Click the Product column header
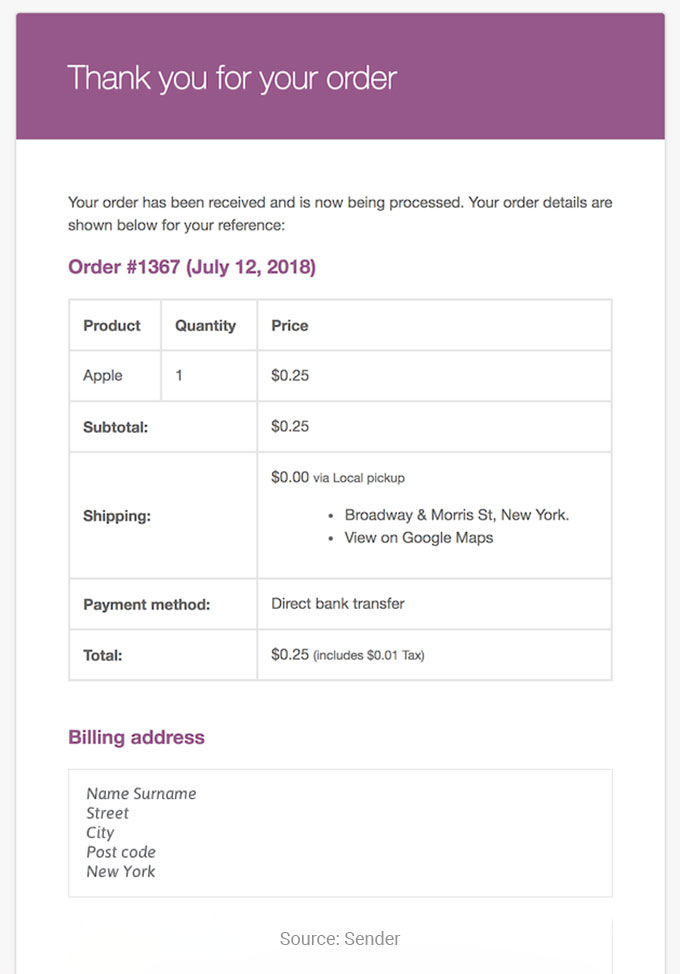The image size is (680, 974). (x=112, y=325)
